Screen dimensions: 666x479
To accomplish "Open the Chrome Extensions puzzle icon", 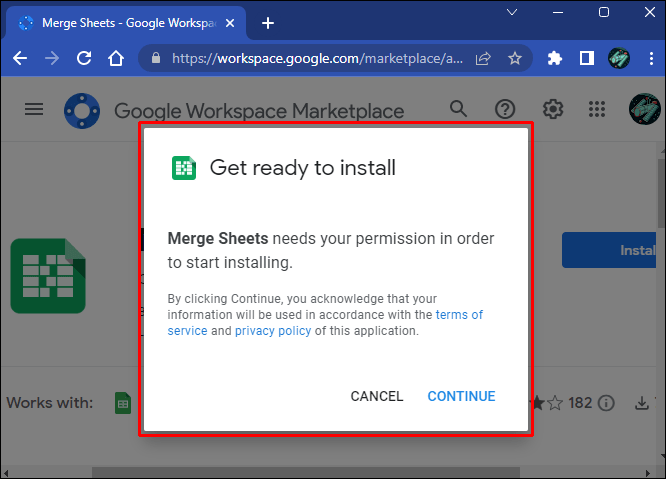I will pyautogui.click(x=556, y=58).
